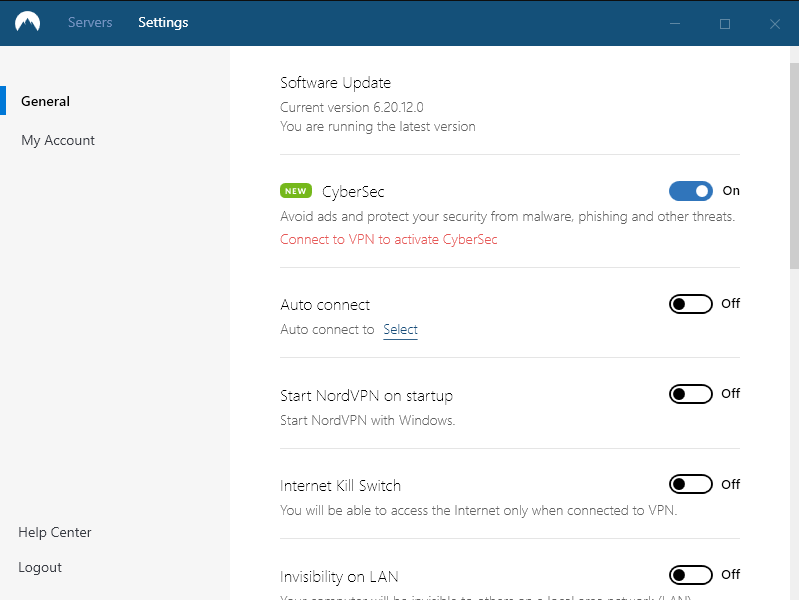
Task: Select General in the sidebar
Action: coord(45,101)
